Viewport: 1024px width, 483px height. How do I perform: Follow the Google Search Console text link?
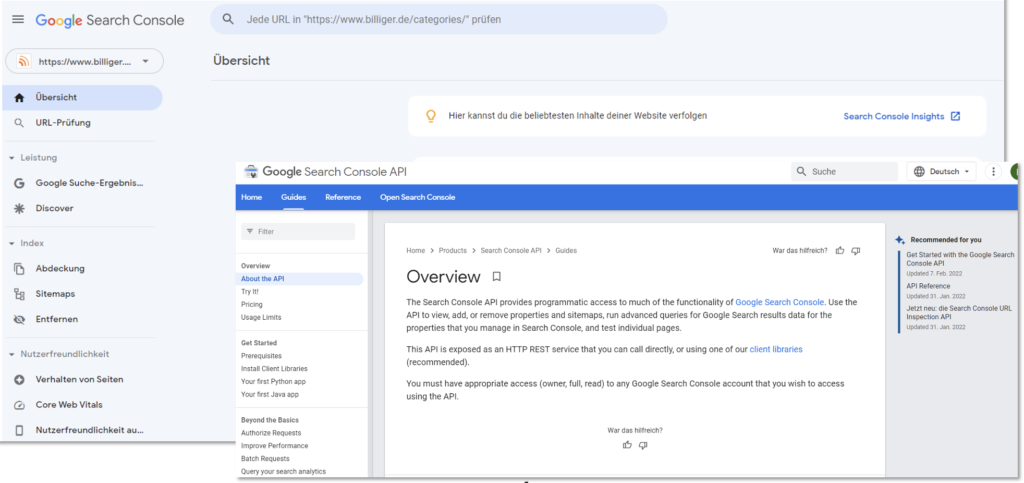(x=780, y=302)
